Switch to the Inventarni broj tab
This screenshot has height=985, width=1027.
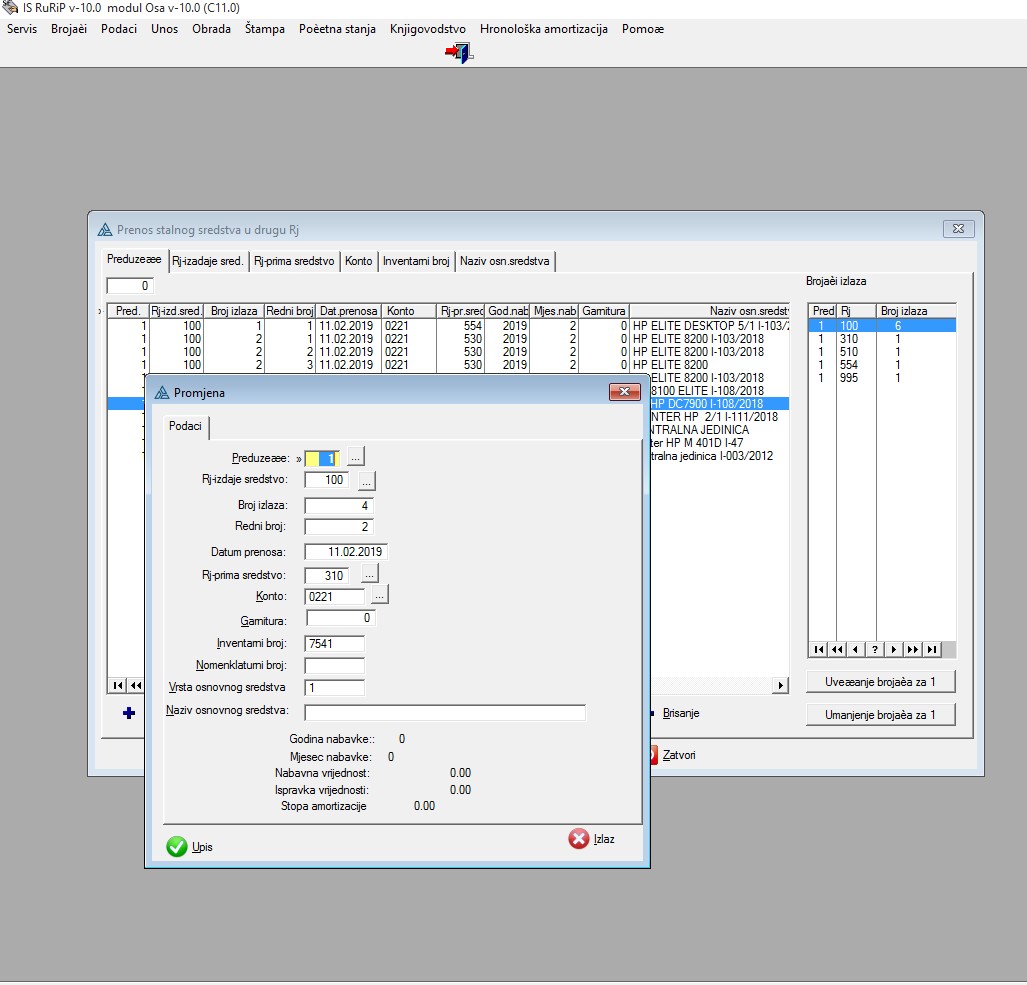tap(416, 261)
